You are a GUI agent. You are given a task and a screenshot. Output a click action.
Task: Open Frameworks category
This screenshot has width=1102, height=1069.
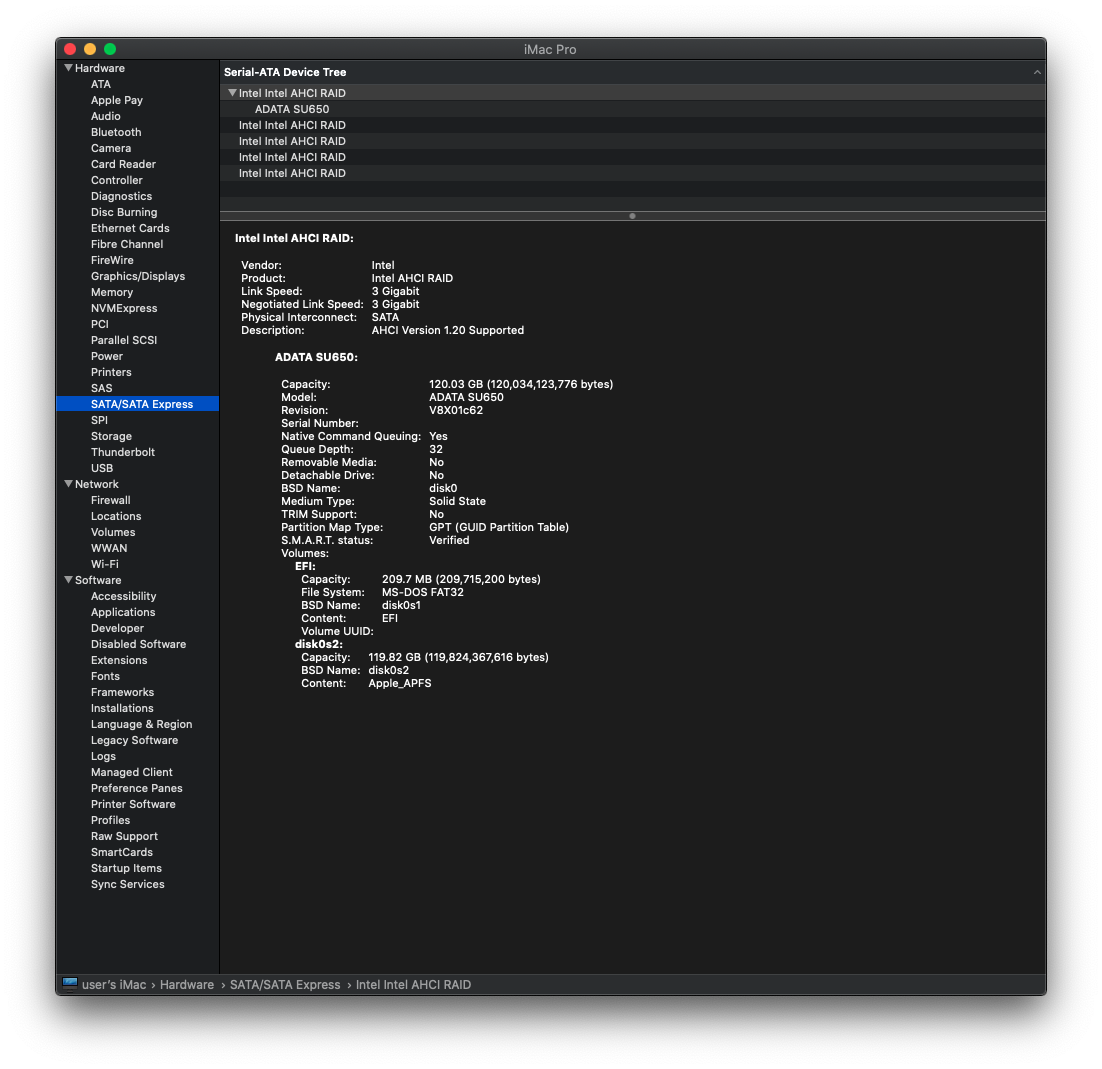(122, 692)
